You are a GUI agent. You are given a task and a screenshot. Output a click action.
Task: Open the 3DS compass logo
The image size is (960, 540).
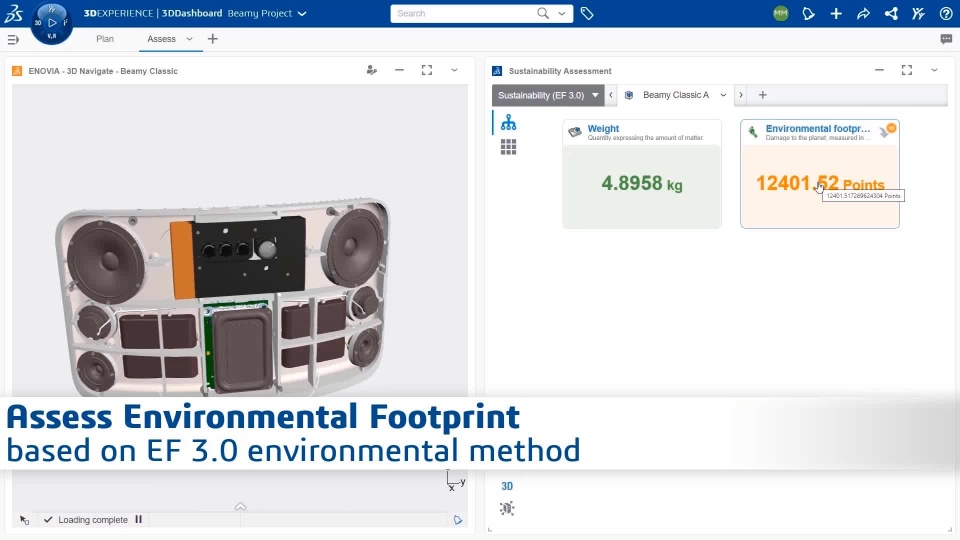13,13
